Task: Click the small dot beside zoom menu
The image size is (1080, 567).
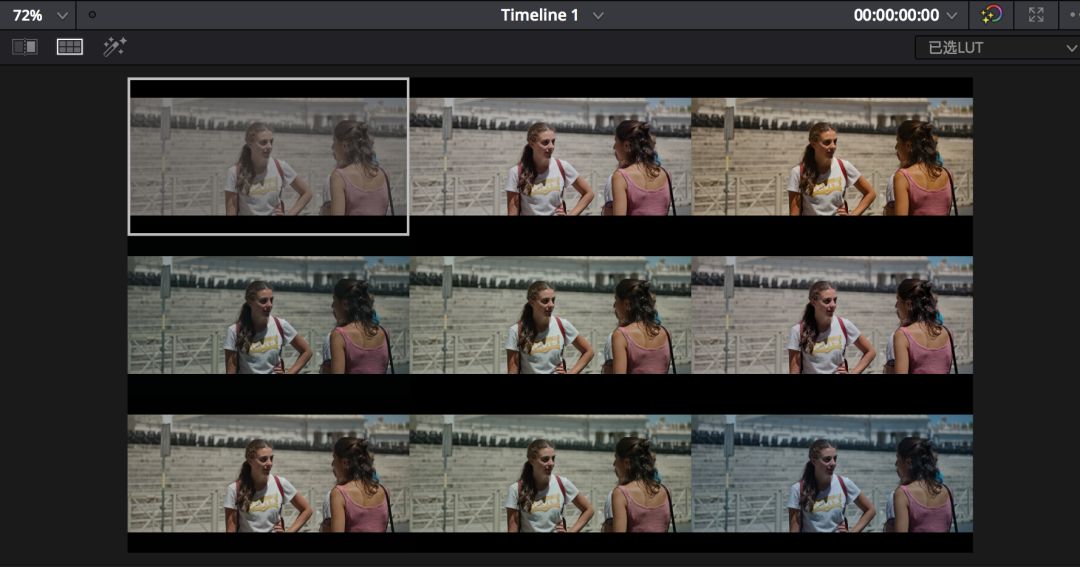Action: [x=92, y=14]
